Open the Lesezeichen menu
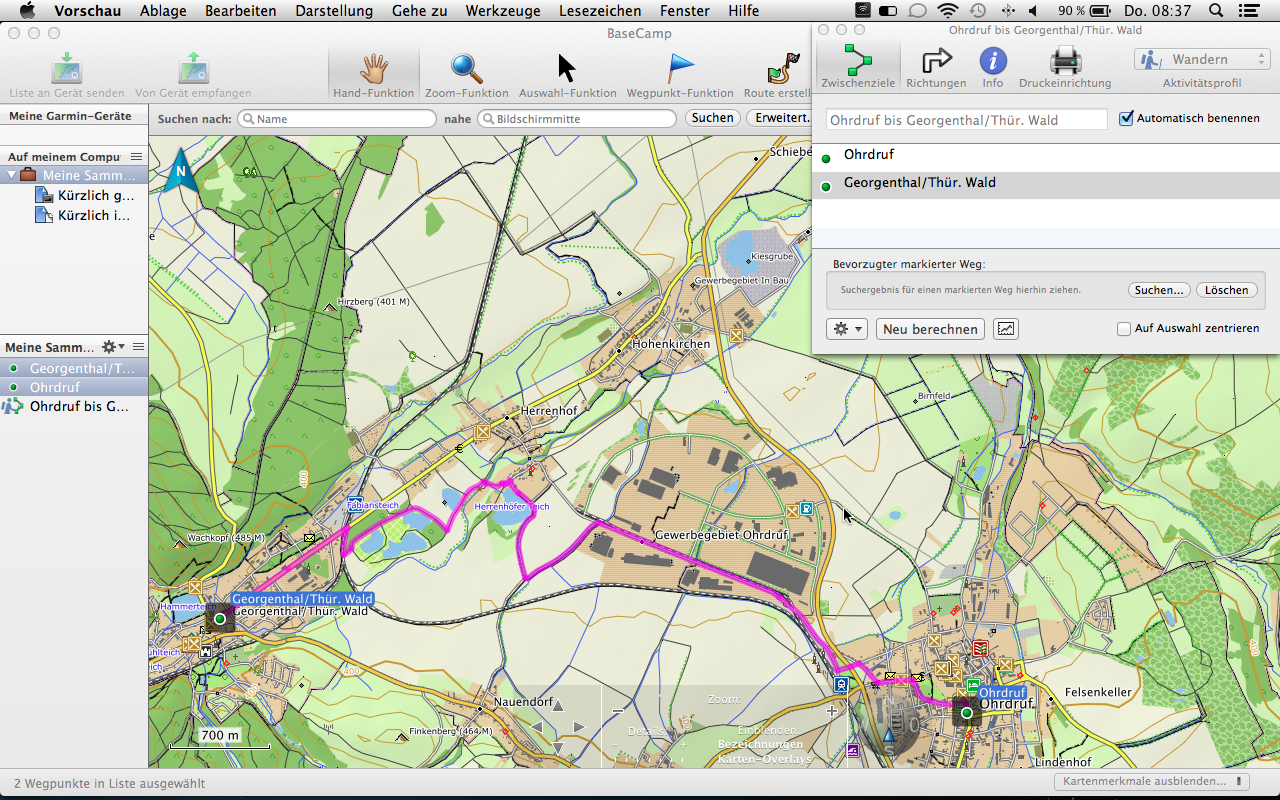Viewport: 1280px width, 800px height. pyautogui.click(x=600, y=11)
